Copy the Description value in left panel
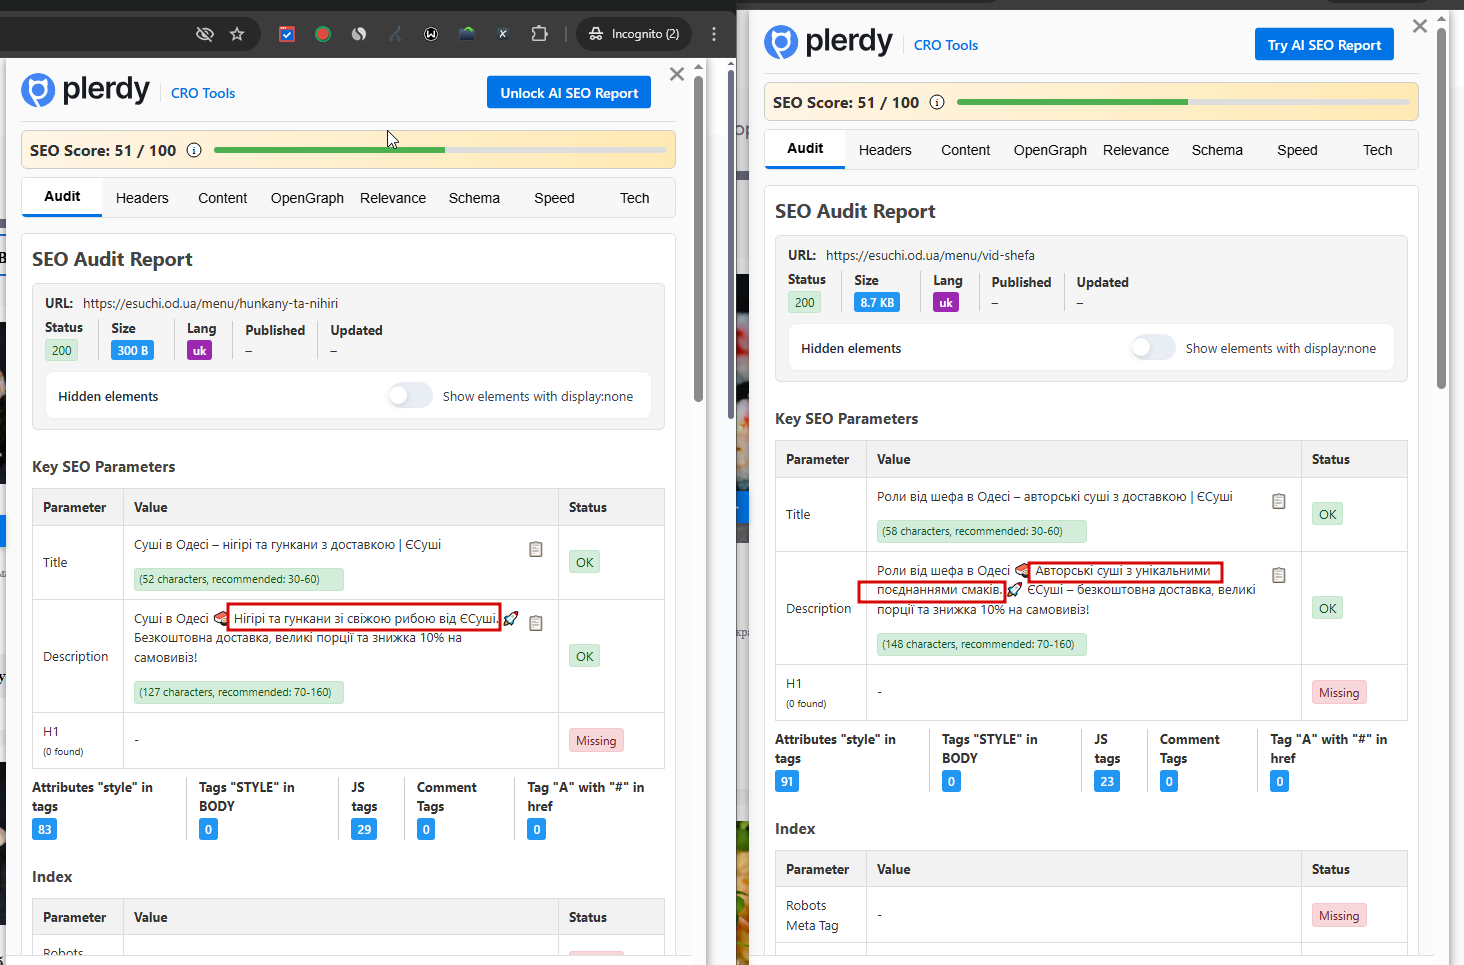 coord(536,623)
